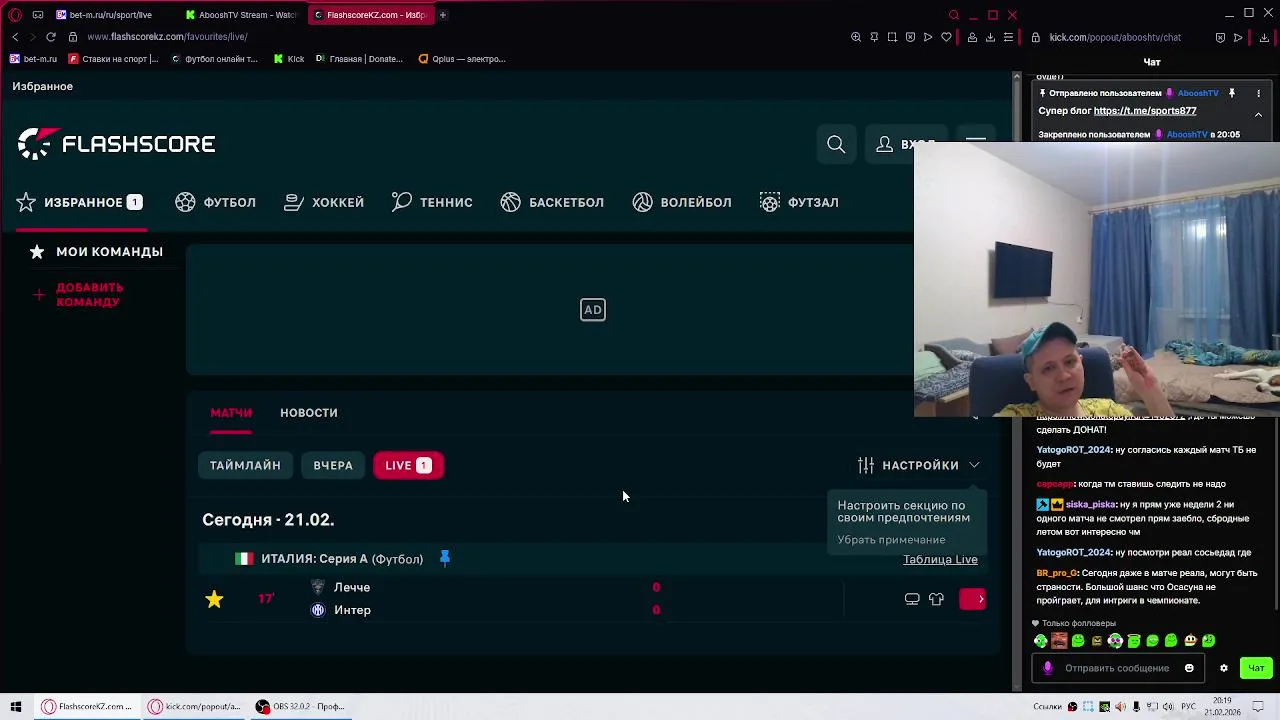1280x720 pixels.
Task: Open the Футзал sport section
Action: 799,202
